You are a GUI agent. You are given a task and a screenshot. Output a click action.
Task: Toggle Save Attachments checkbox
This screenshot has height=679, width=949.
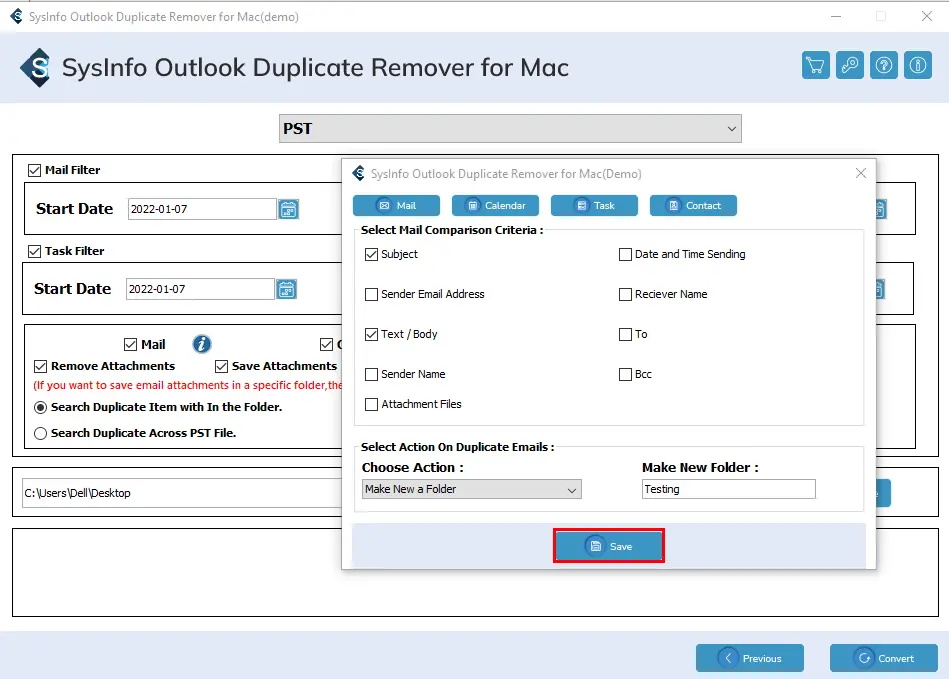coord(222,367)
